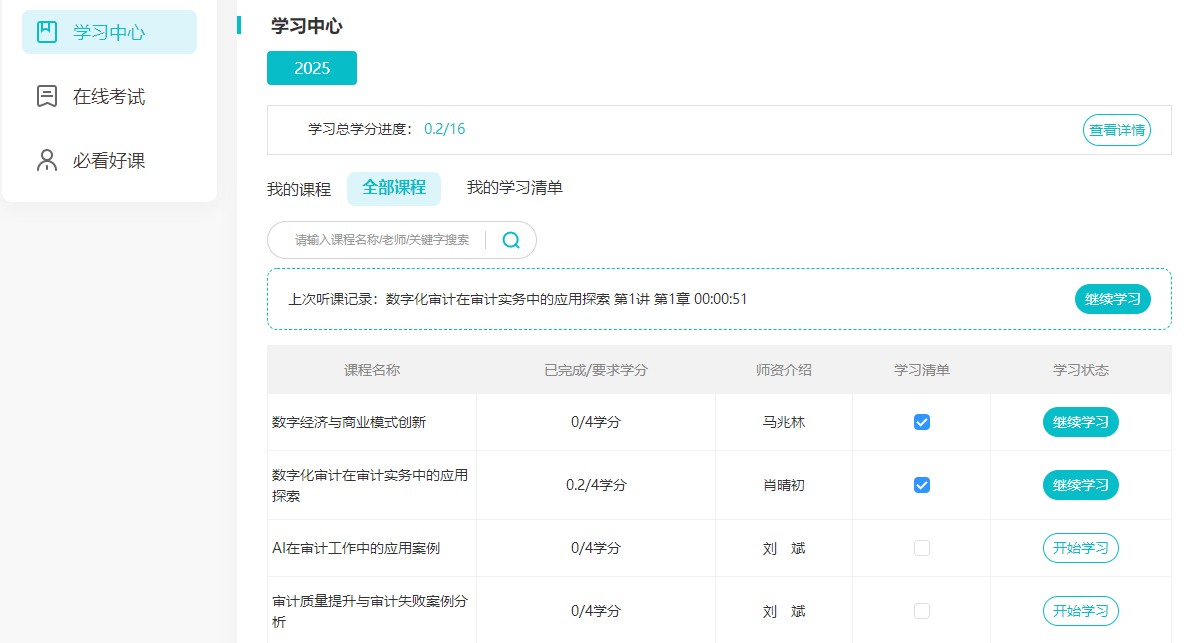Uncheck the 数字化审计 course study list checkbox

(920, 485)
